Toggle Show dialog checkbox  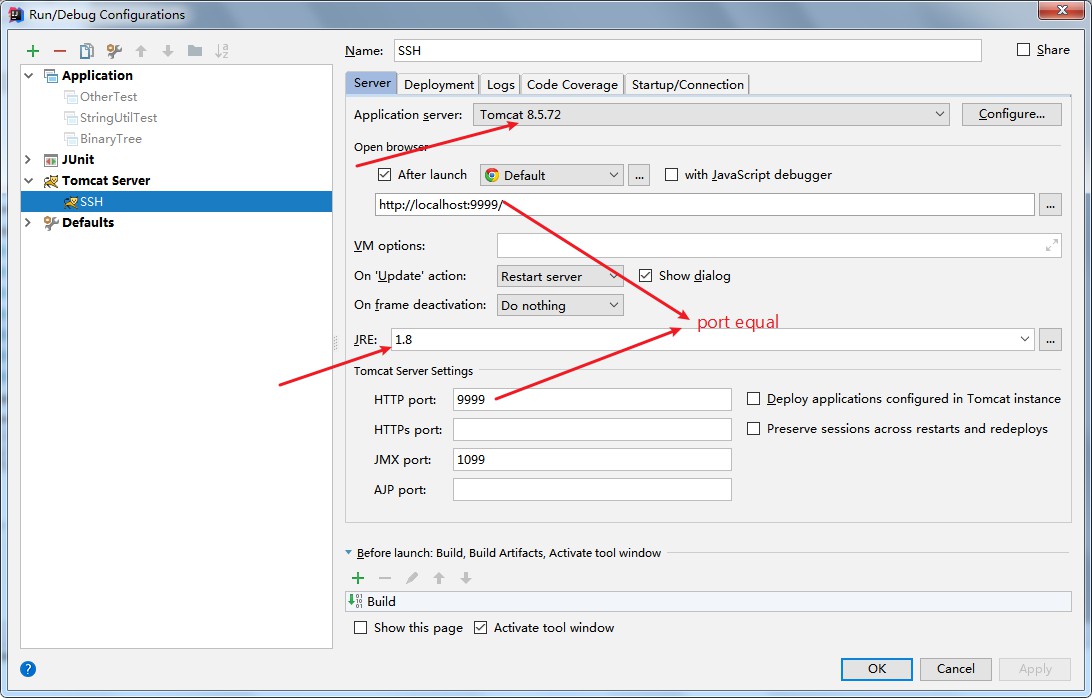click(646, 276)
